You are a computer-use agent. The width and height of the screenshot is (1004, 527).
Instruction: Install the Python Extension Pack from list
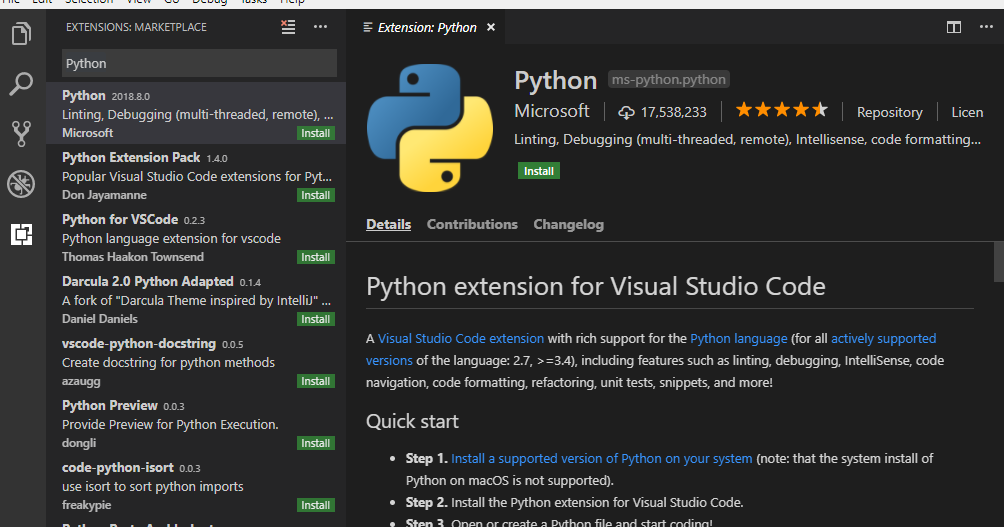316,195
